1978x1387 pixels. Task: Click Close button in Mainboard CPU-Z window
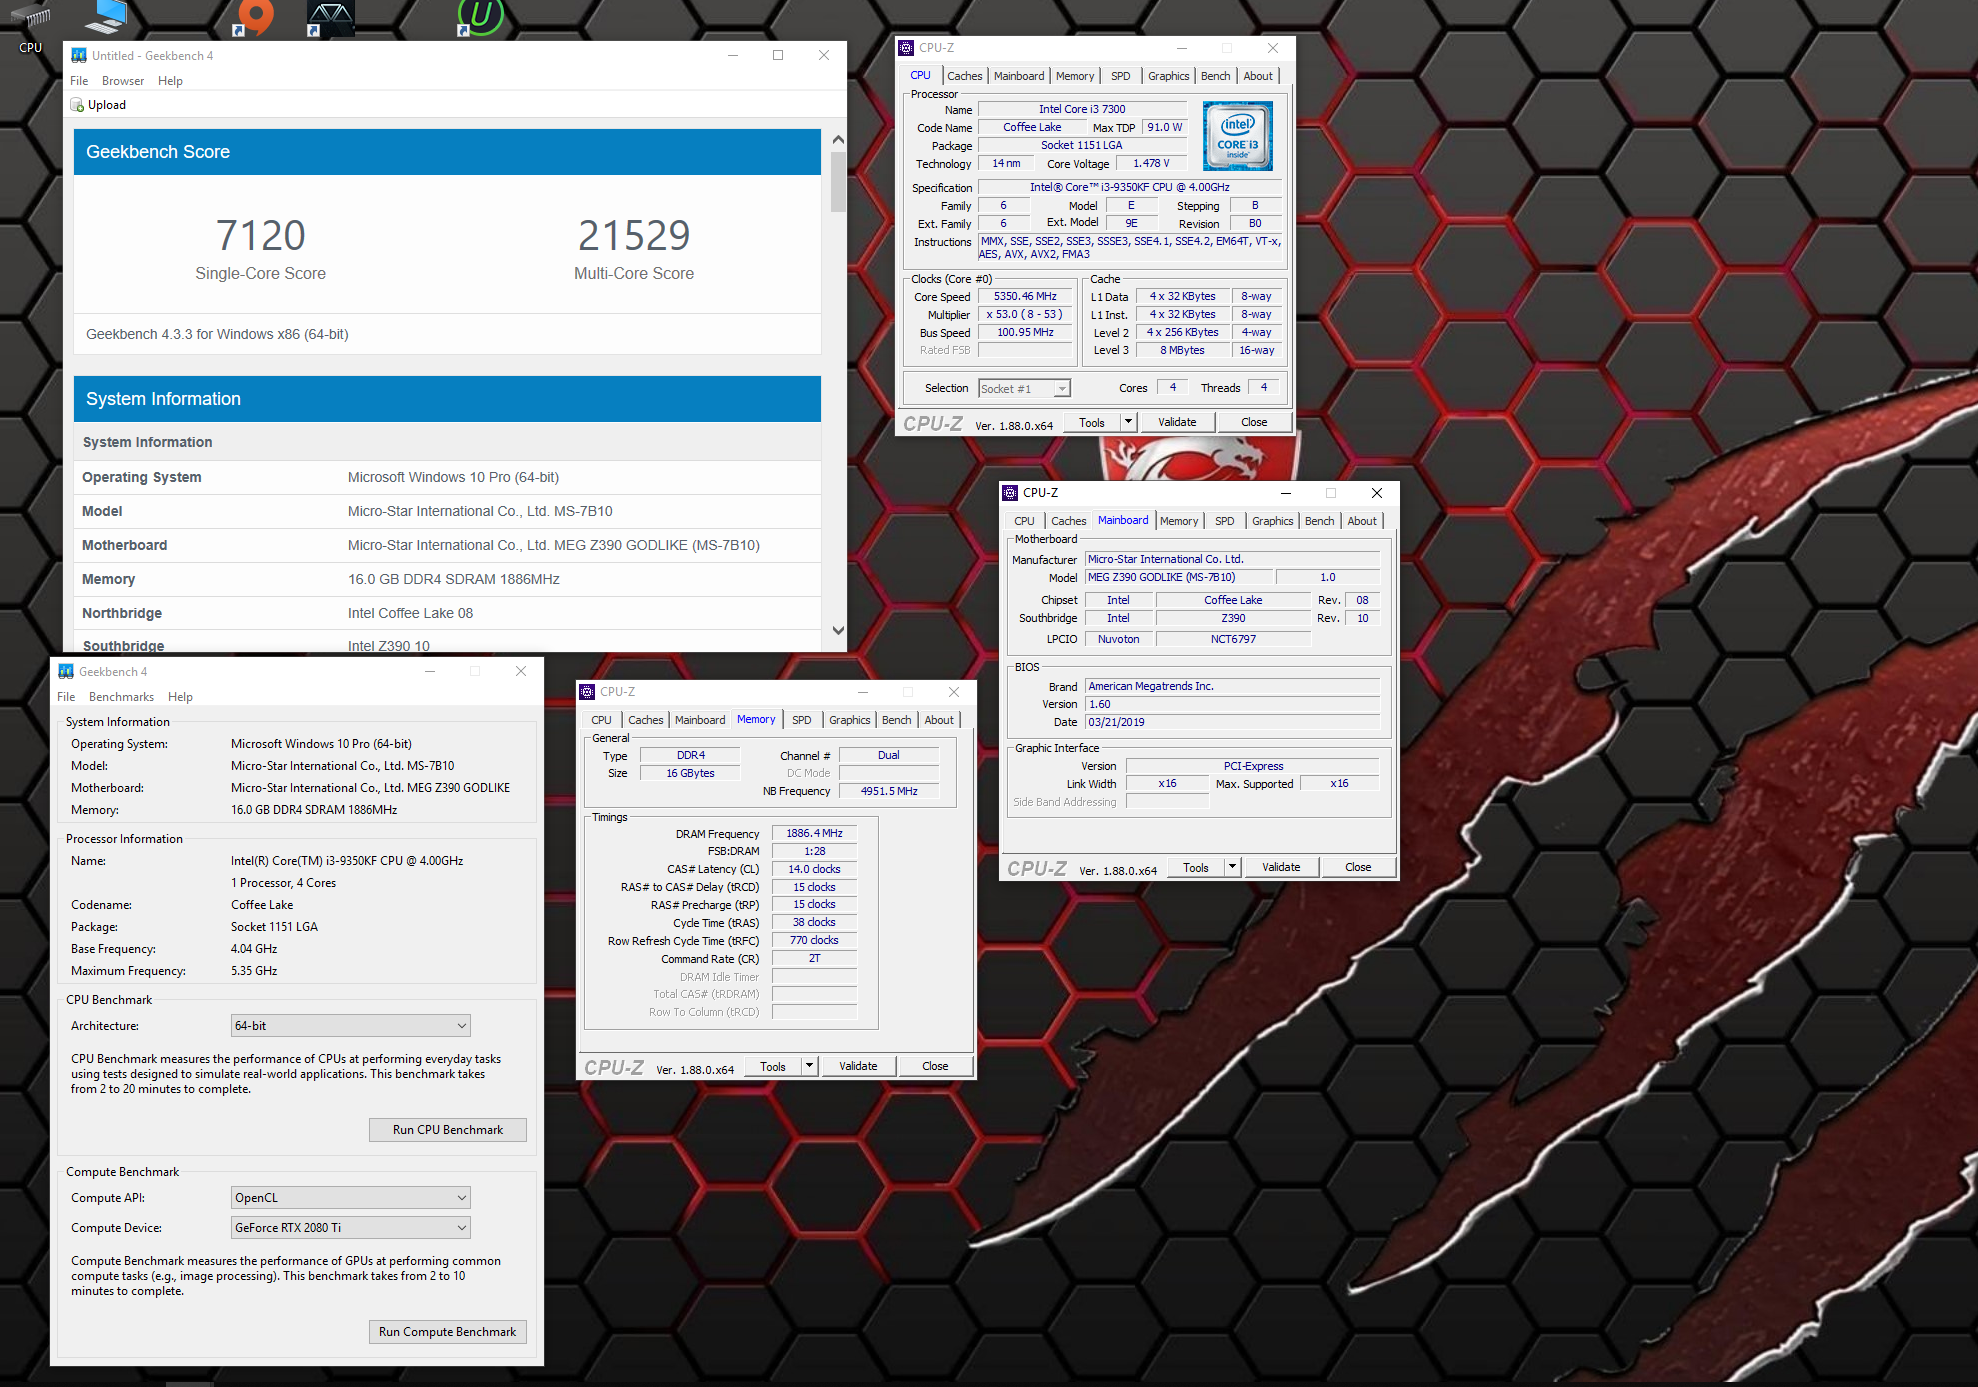tap(1358, 867)
